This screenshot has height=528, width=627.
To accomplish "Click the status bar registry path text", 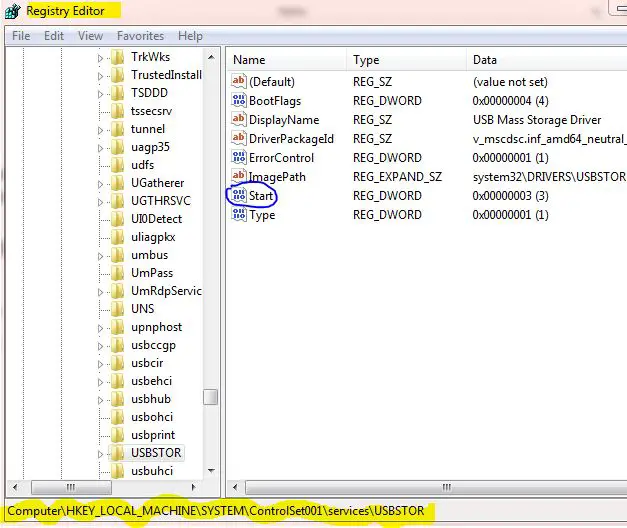I will tap(216, 511).
